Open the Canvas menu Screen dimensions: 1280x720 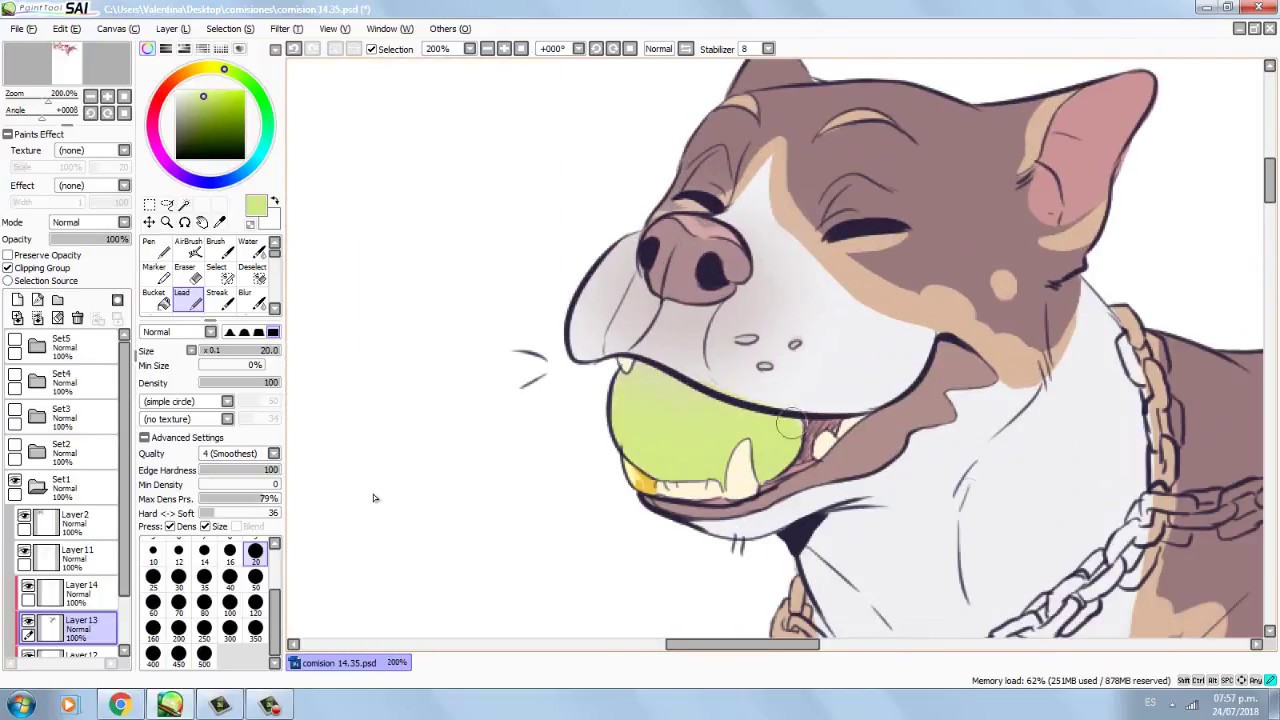point(118,29)
